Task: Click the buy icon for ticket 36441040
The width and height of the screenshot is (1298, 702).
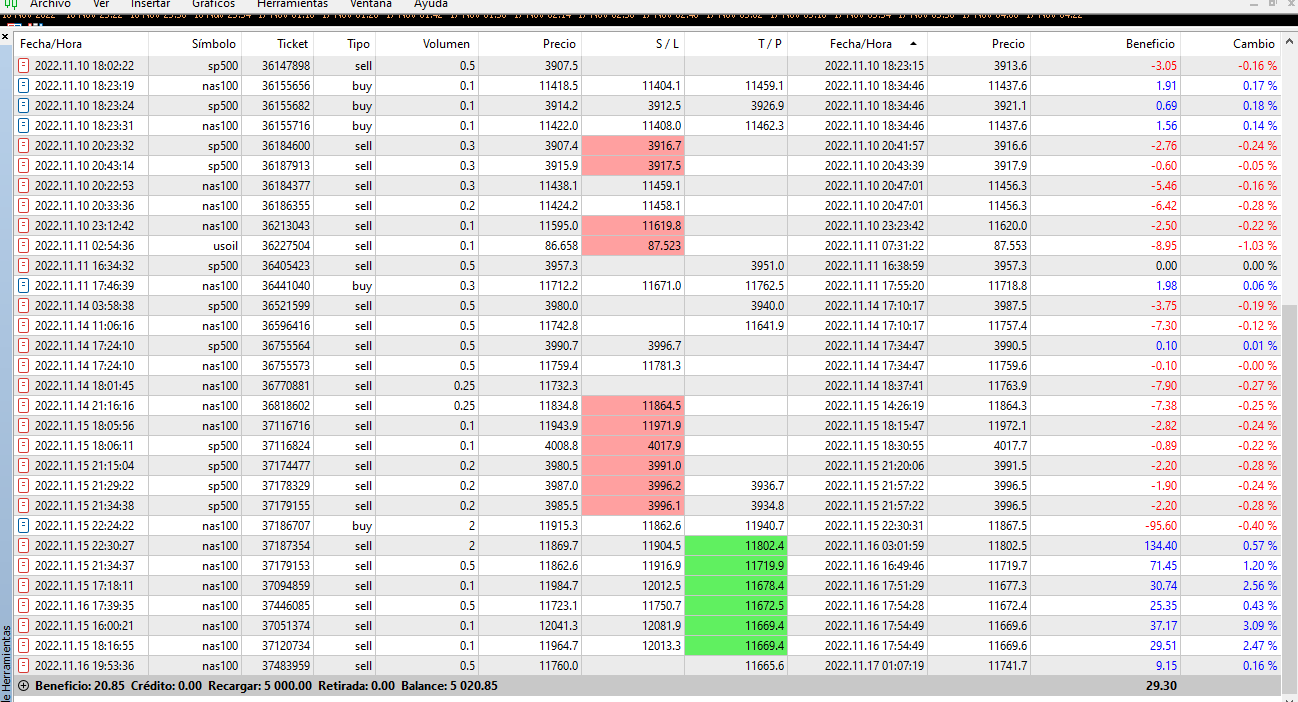Action: click(24, 286)
